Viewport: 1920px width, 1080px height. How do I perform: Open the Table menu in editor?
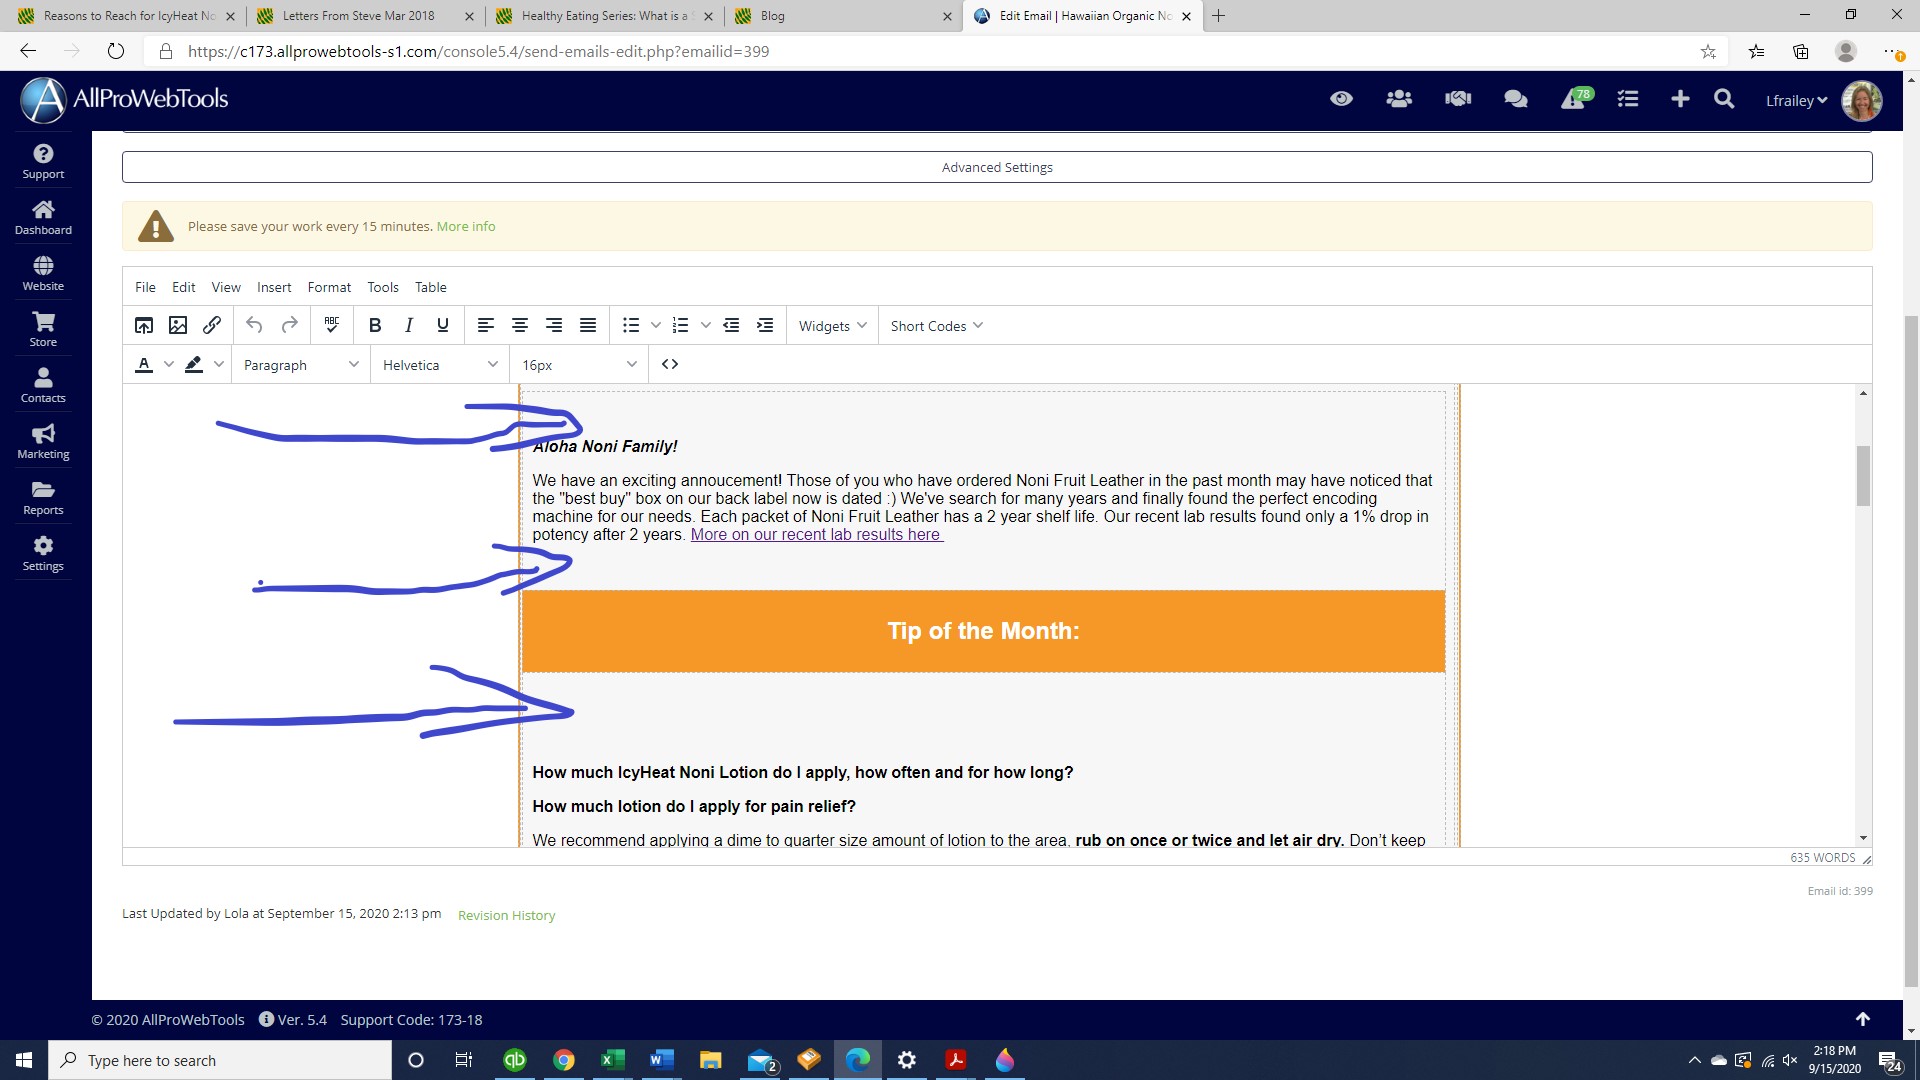tap(431, 287)
